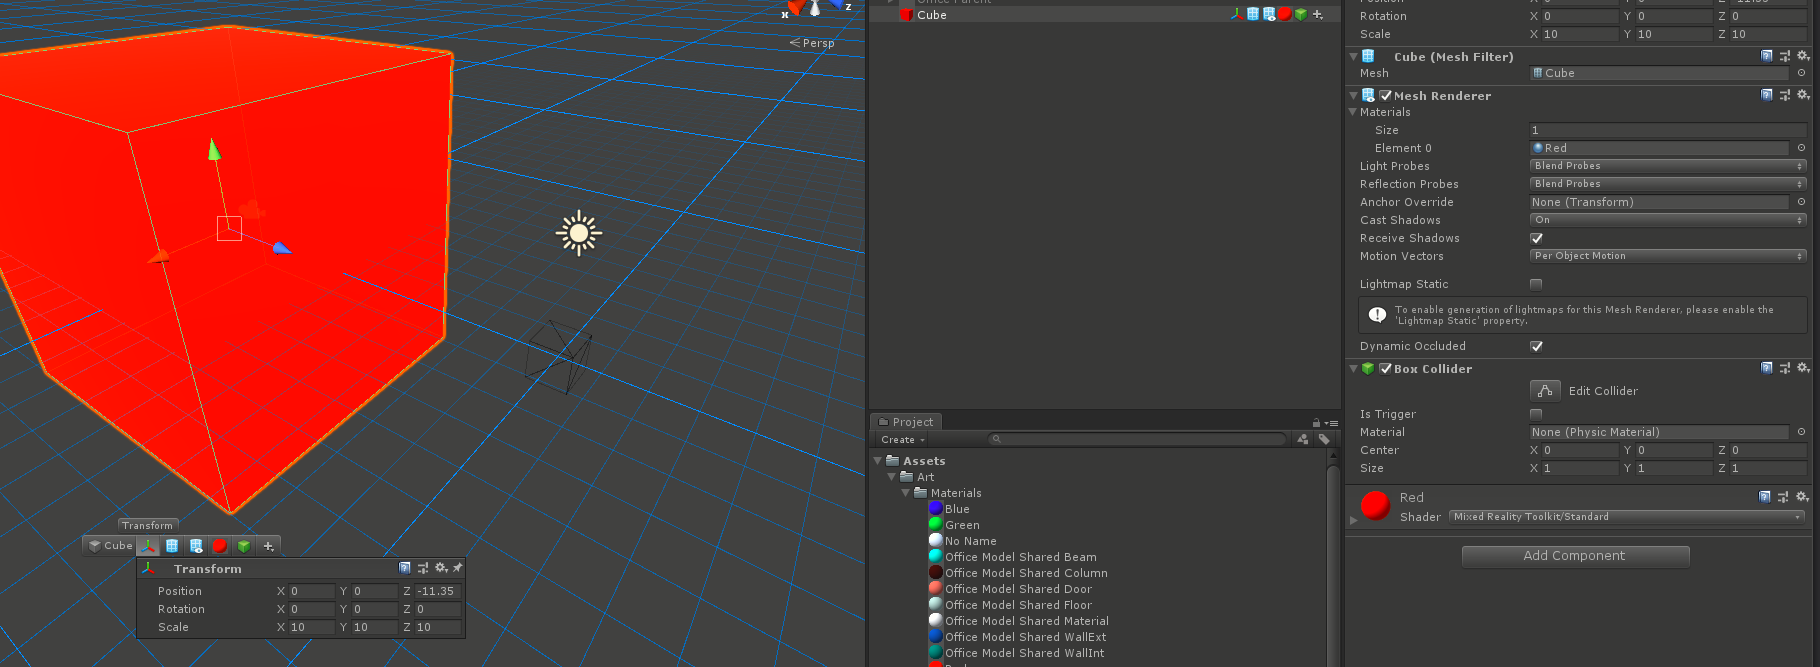Open gear menu of Mesh Renderer component
Screen dimensions: 1820x667
pyautogui.click(x=1803, y=95)
